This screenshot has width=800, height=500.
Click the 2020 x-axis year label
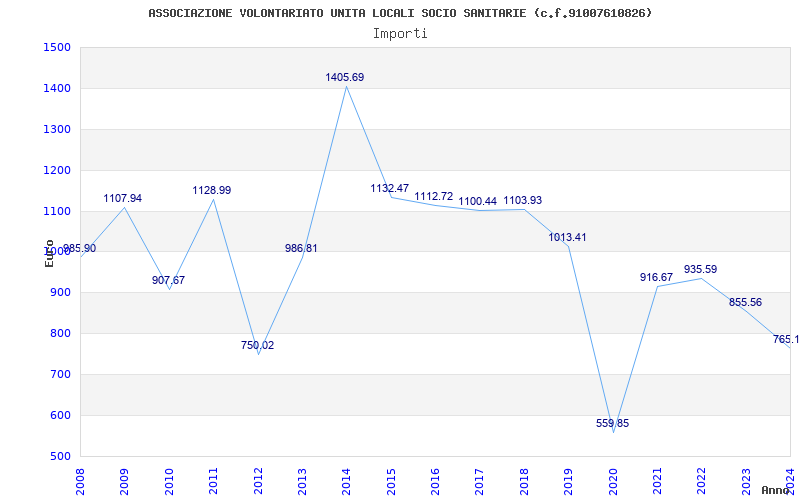613,482
